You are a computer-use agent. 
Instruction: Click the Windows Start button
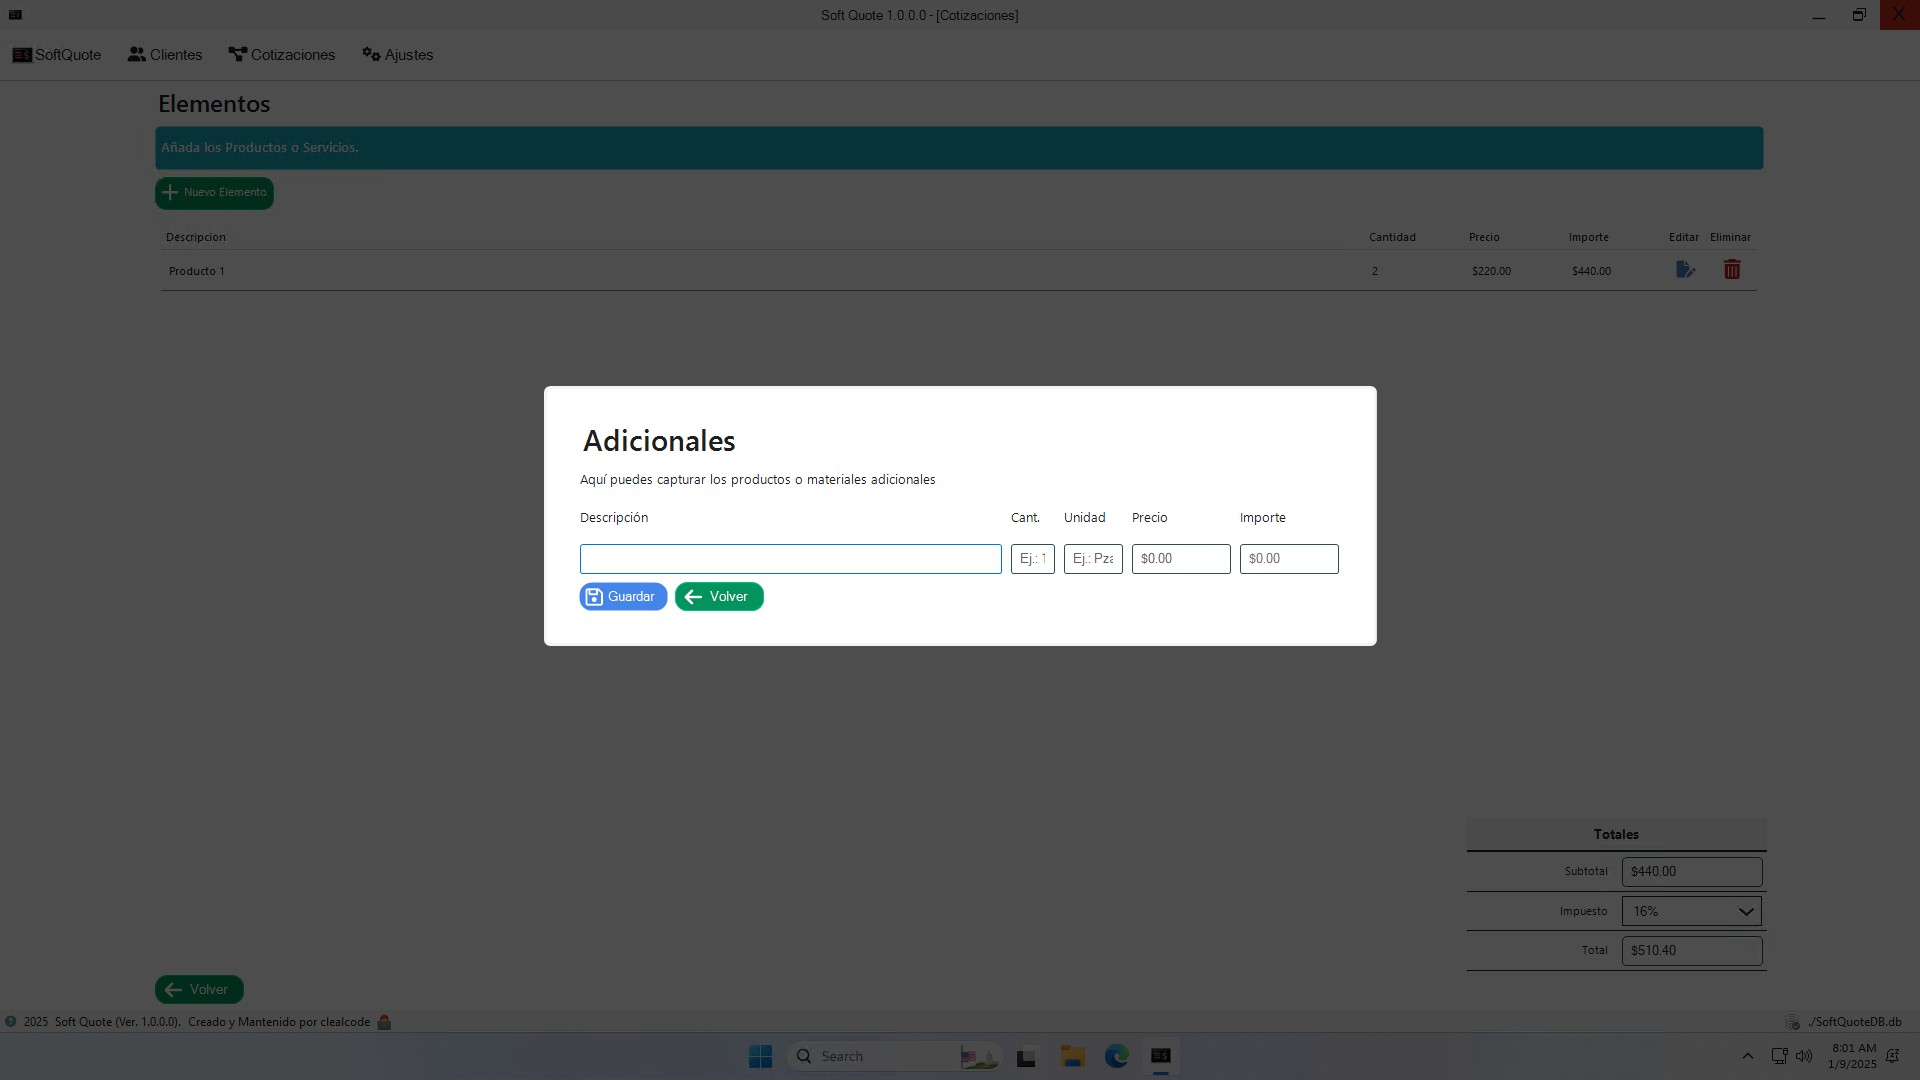[x=760, y=1056]
